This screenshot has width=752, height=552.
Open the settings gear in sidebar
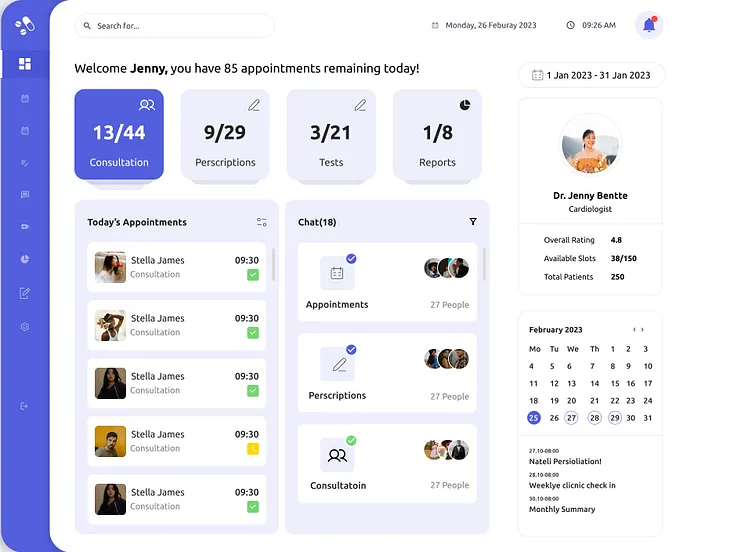[25, 327]
